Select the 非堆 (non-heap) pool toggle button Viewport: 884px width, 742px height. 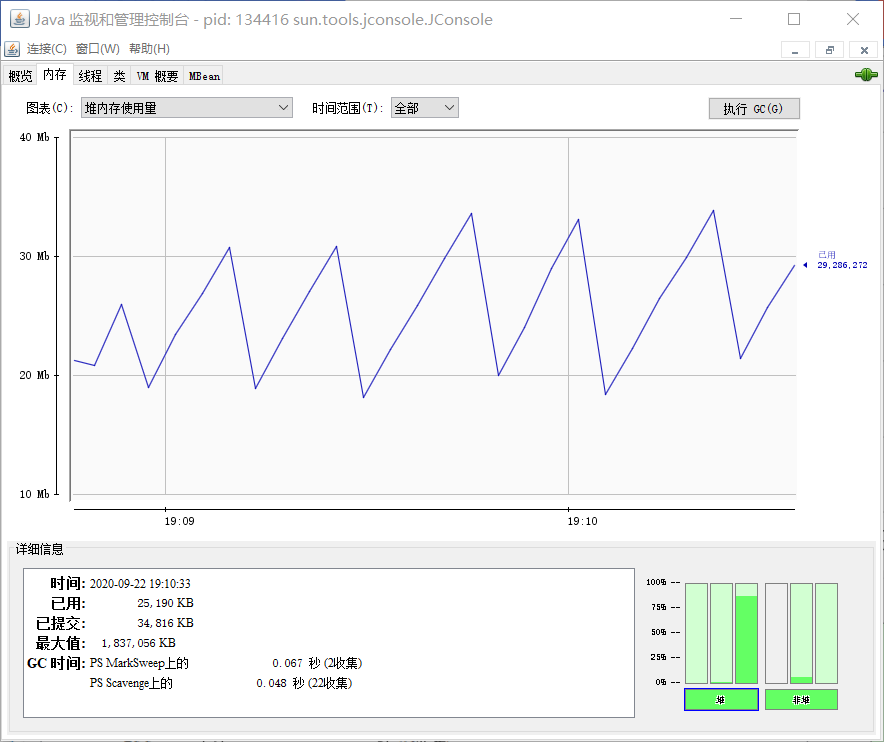point(801,700)
